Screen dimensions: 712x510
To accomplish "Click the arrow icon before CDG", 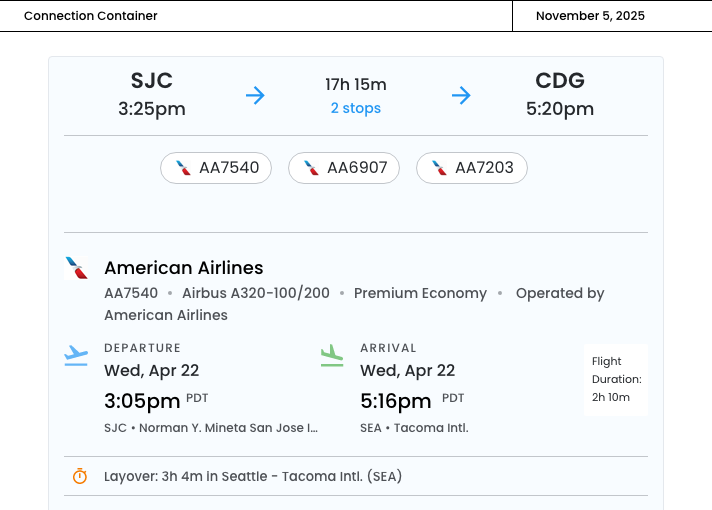I will click(x=461, y=95).
